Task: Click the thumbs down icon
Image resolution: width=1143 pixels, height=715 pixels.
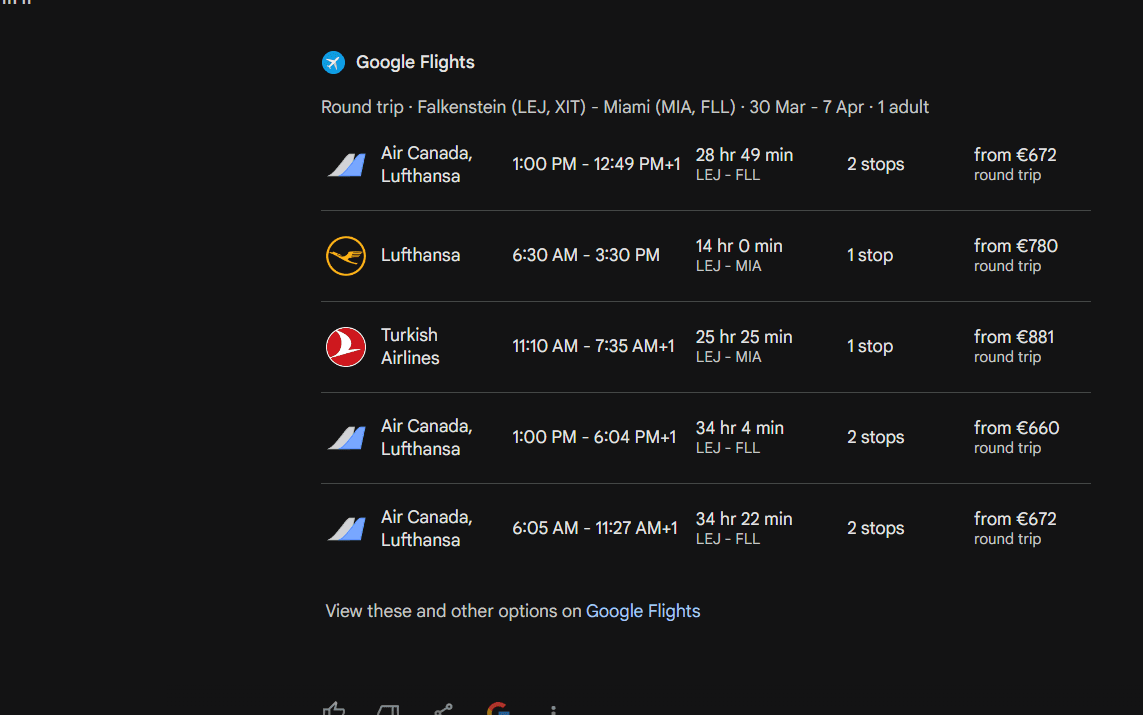Action: [388, 710]
